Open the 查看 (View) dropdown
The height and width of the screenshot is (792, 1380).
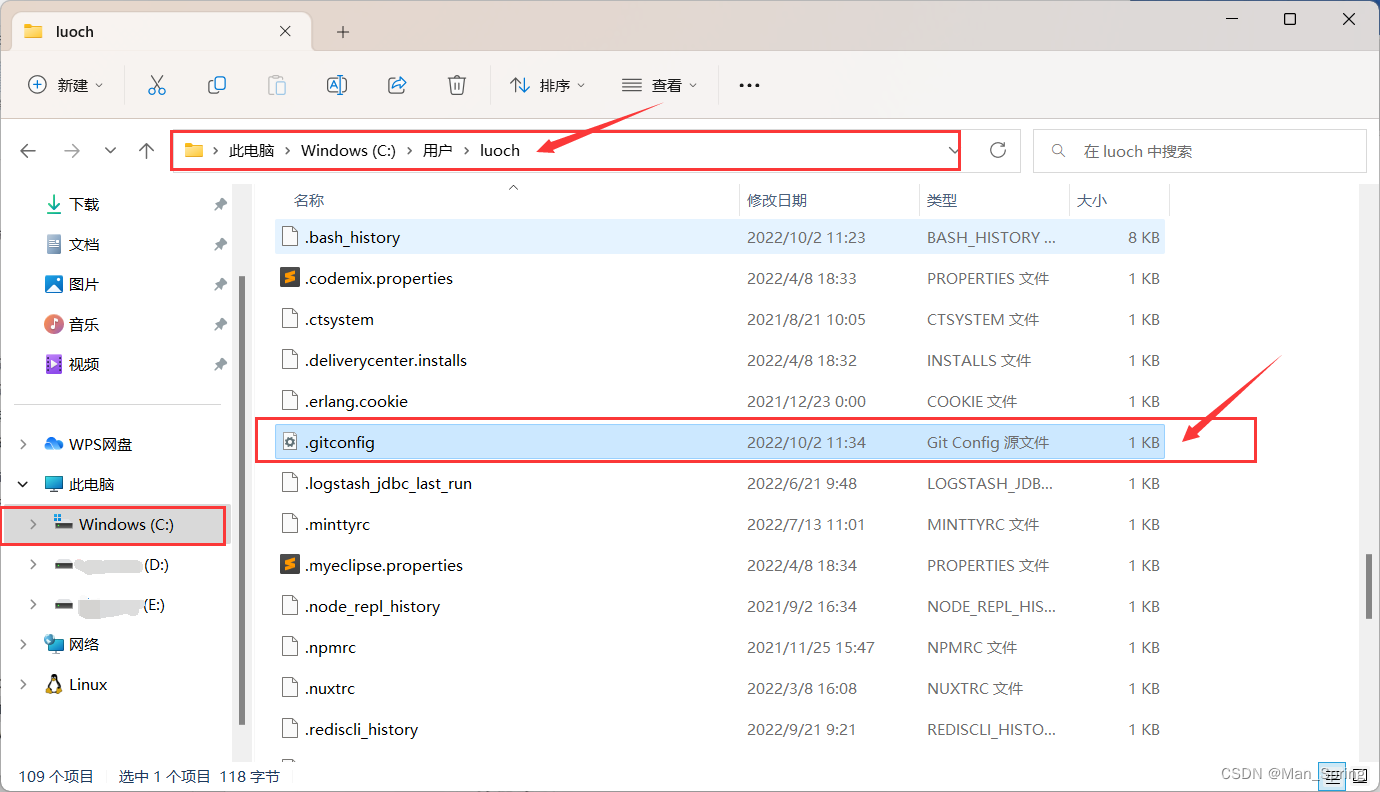[x=659, y=85]
